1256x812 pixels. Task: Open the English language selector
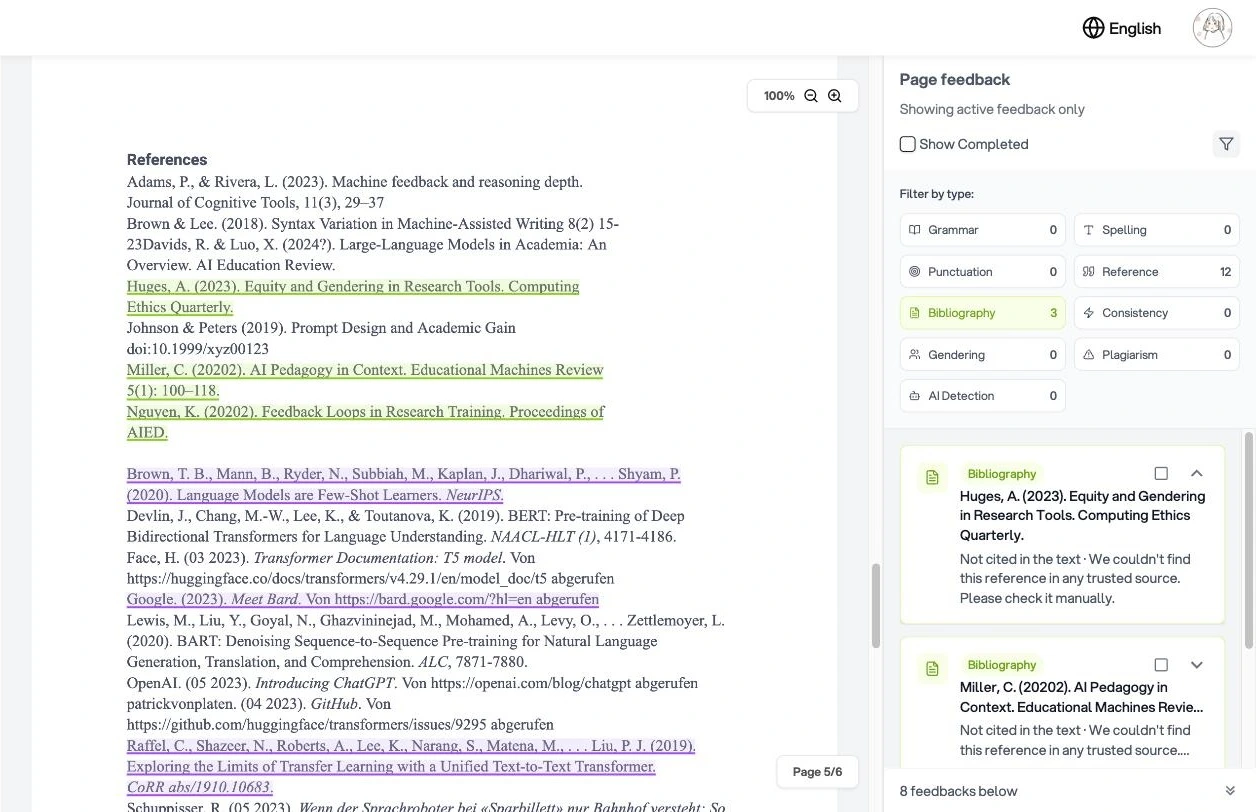(x=1121, y=28)
